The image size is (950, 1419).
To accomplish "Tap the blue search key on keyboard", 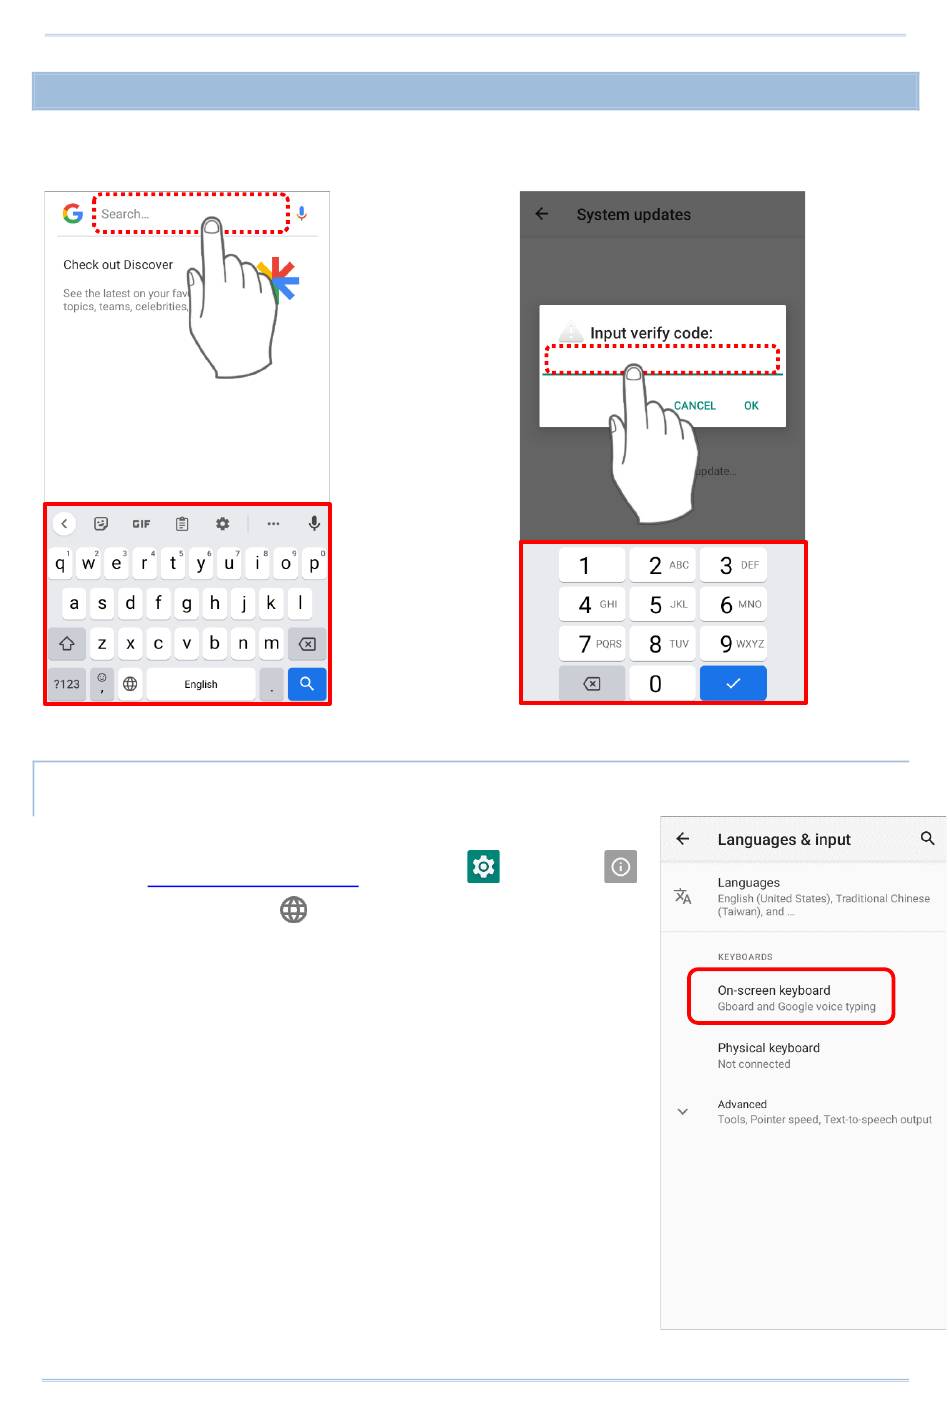I will click(307, 684).
